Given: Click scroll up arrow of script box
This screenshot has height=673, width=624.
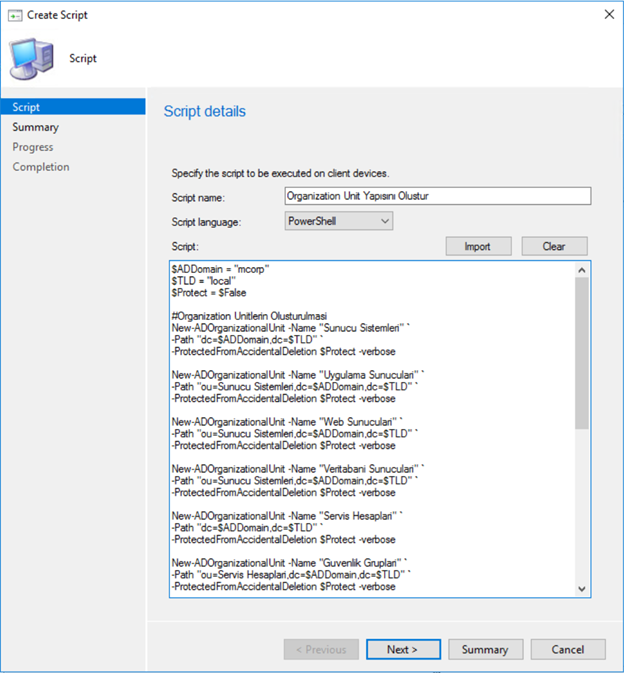Looking at the screenshot, I should point(582,270).
